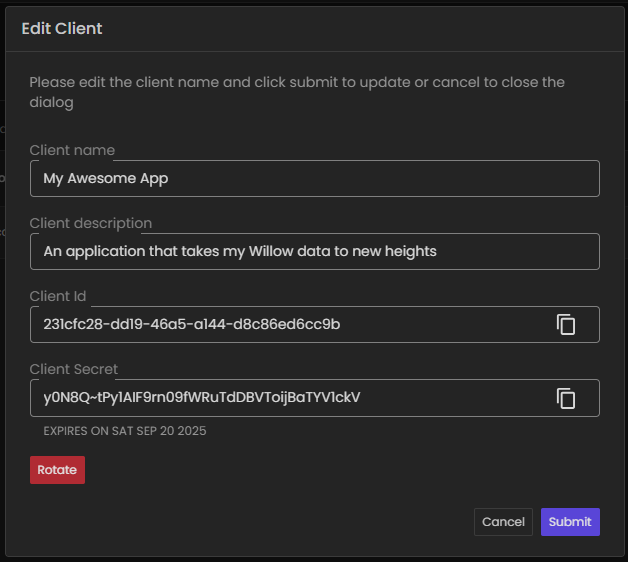Focus the Client name input field
Screen dimensions: 628x562
click(x=314, y=179)
